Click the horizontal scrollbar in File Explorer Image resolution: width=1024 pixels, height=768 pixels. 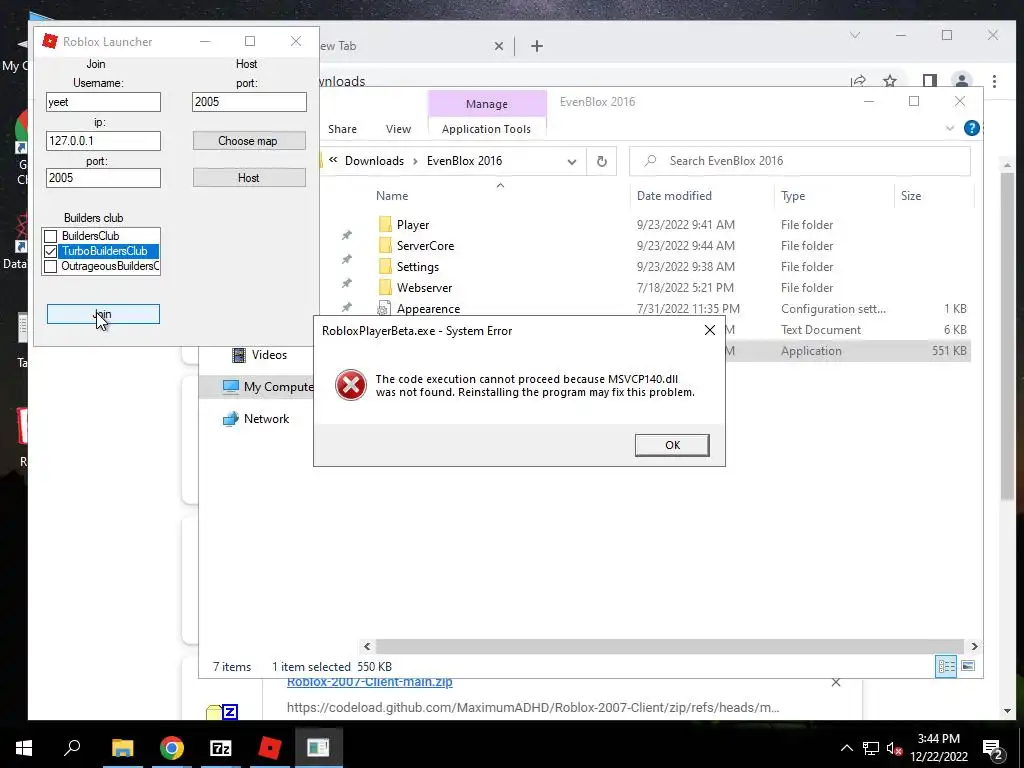(x=670, y=647)
